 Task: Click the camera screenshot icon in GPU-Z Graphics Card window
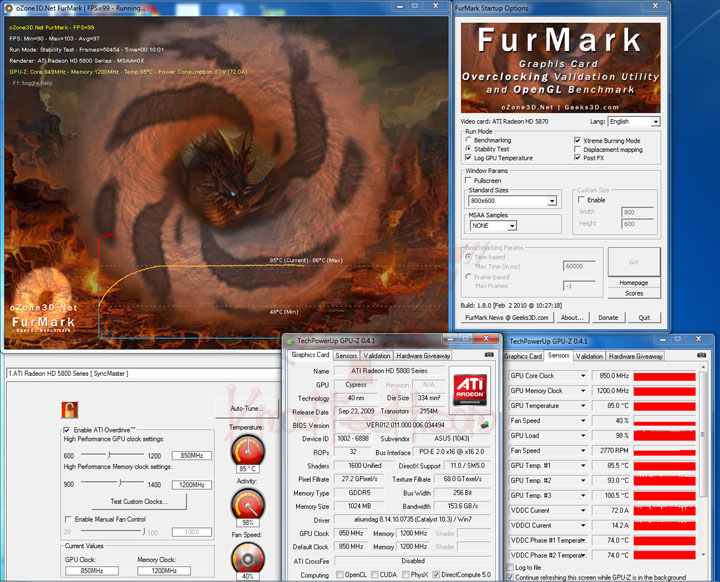coord(489,355)
